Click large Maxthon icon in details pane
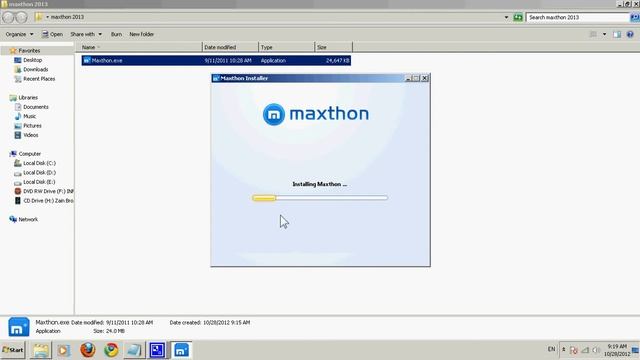This screenshot has width=640, height=360. (x=18, y=327)
